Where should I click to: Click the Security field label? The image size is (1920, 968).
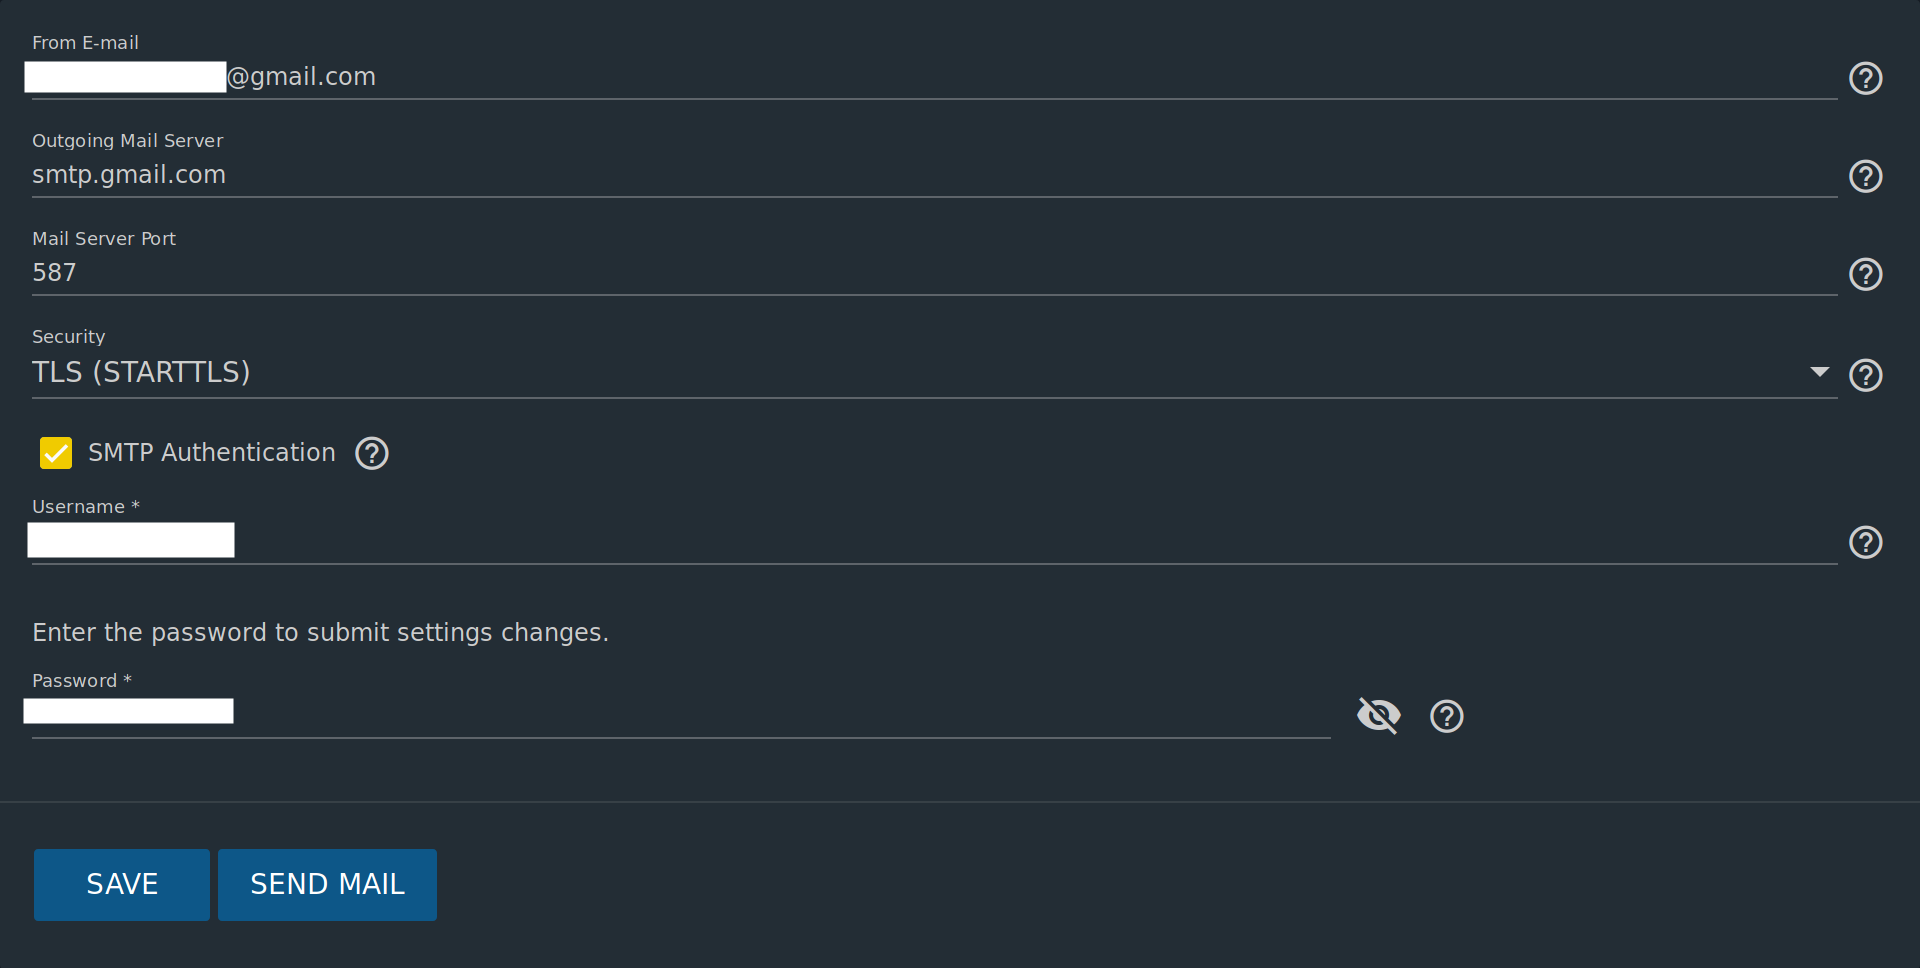[68, 337]
